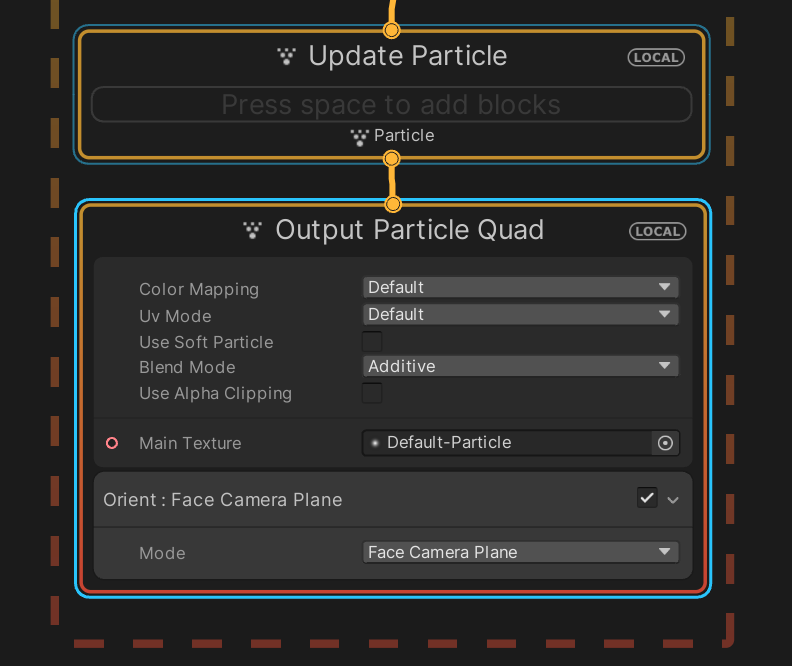Toggle LOCAL space on Output Particle Quad

[x=657, y=231]
